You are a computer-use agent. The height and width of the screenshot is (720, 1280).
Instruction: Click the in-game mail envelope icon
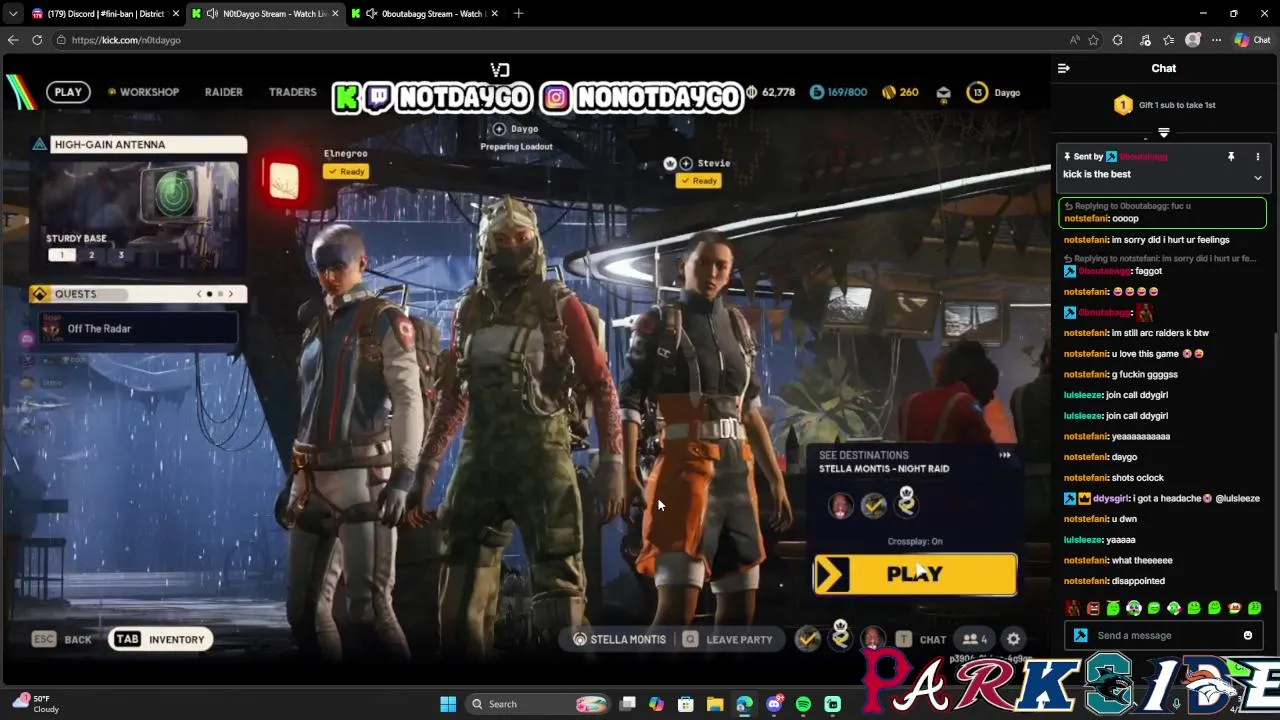click(x=943, y=93)
